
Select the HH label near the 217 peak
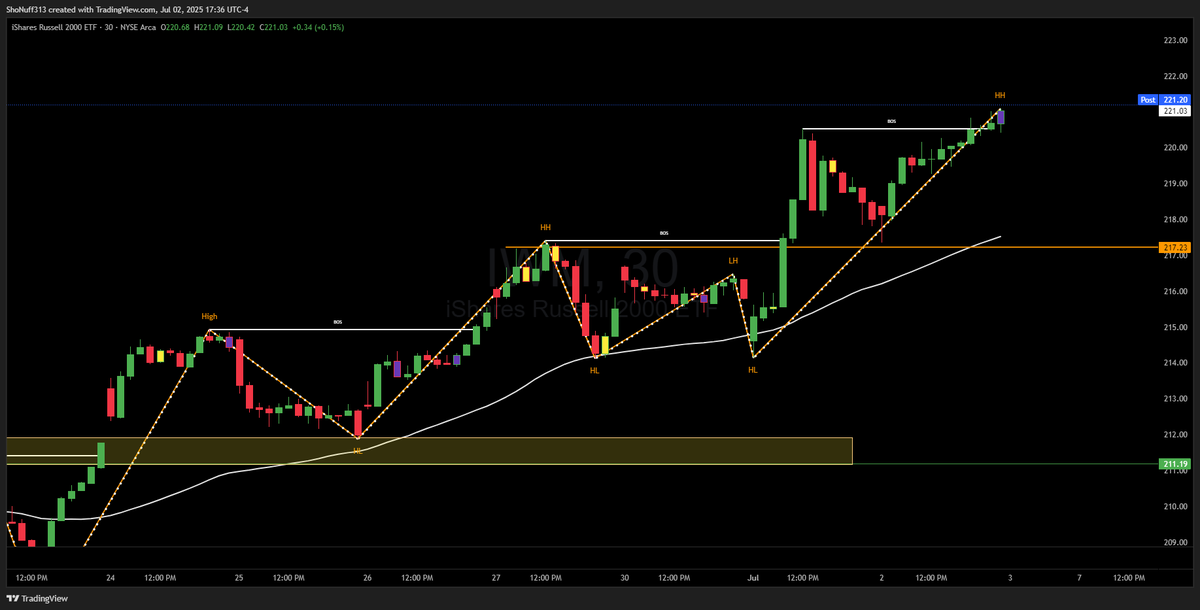coord(546,228)
